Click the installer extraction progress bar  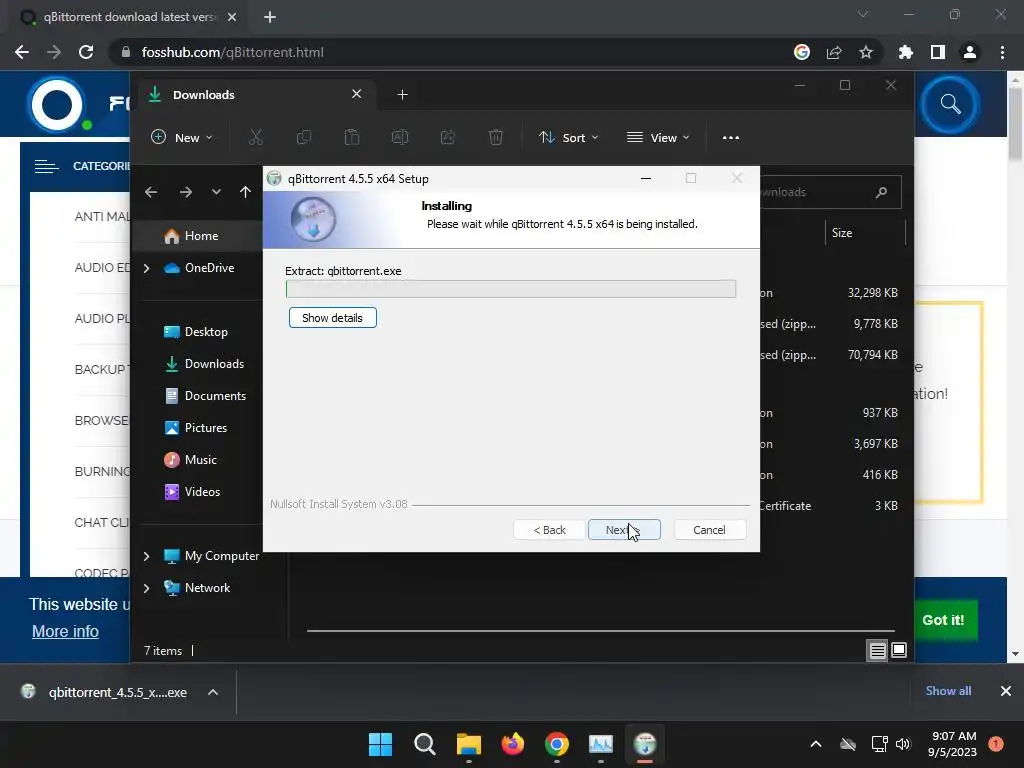[511, 289]
